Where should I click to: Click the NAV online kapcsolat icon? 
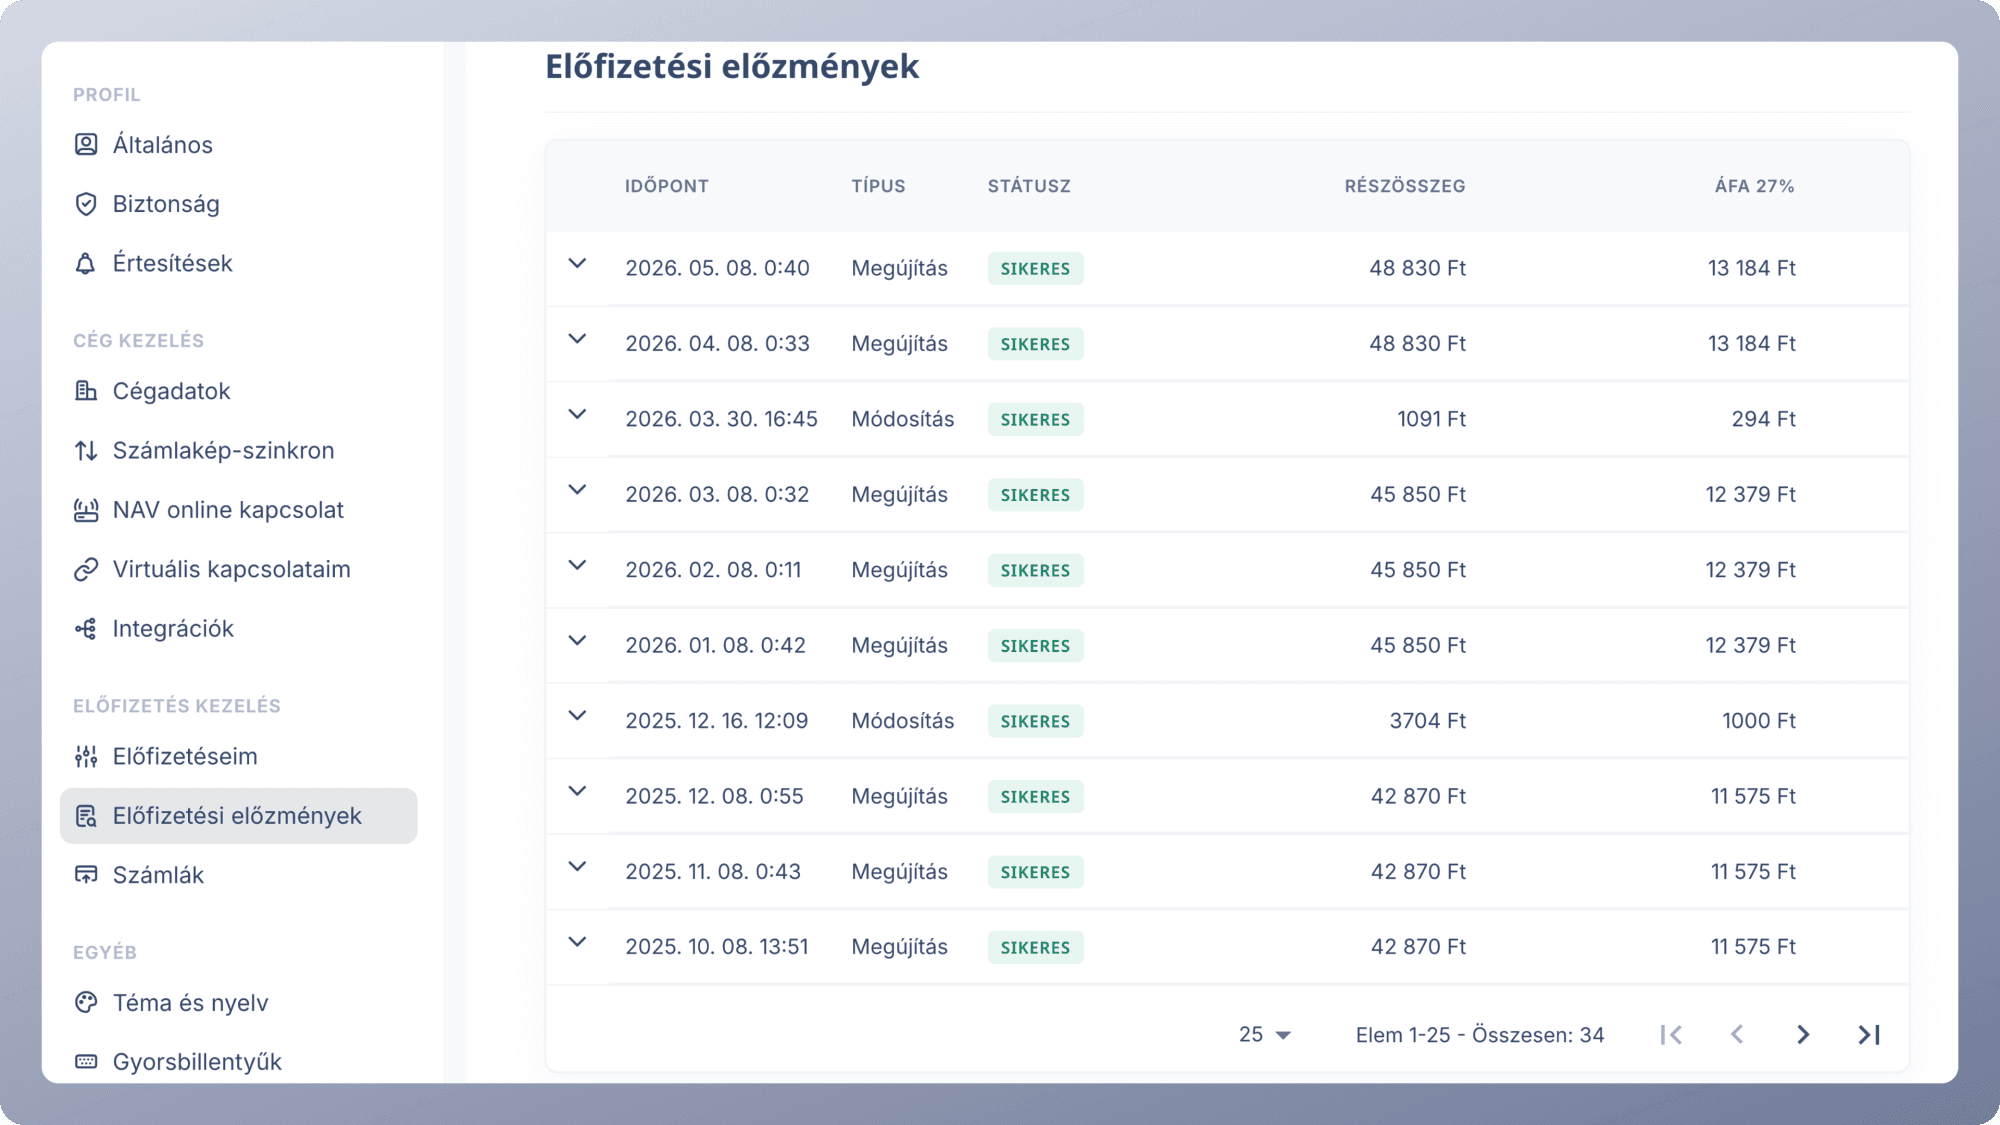[x=86, y=510]
